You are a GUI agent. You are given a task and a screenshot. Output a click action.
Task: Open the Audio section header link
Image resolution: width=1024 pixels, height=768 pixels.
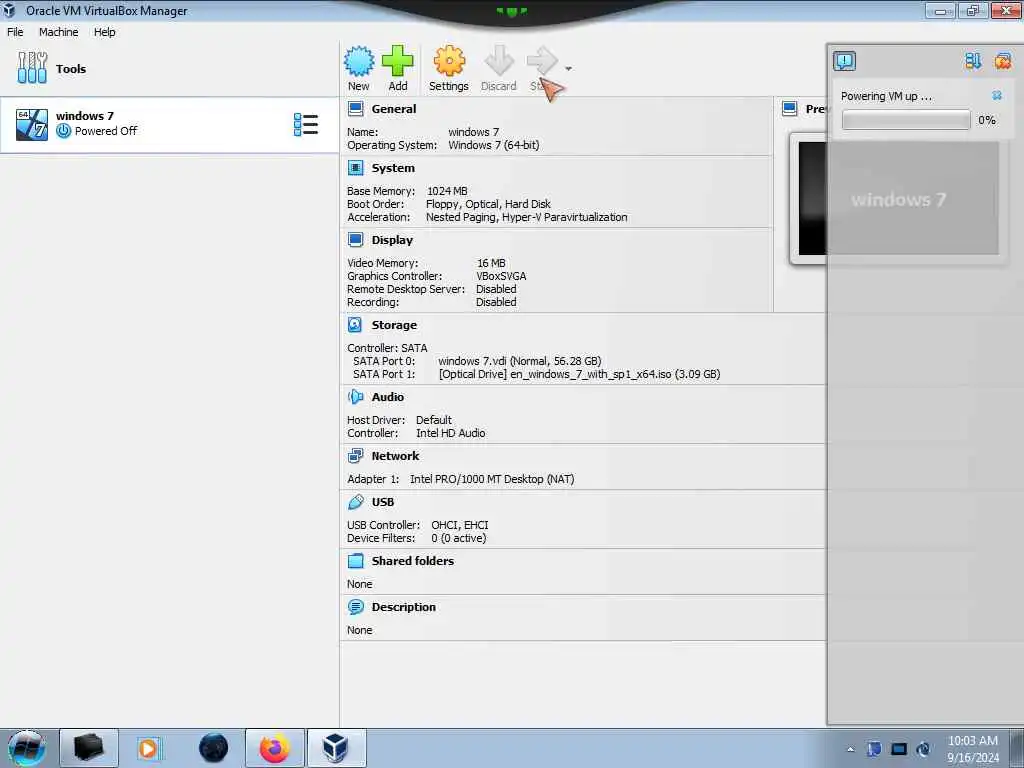click(x=388, y=396)
